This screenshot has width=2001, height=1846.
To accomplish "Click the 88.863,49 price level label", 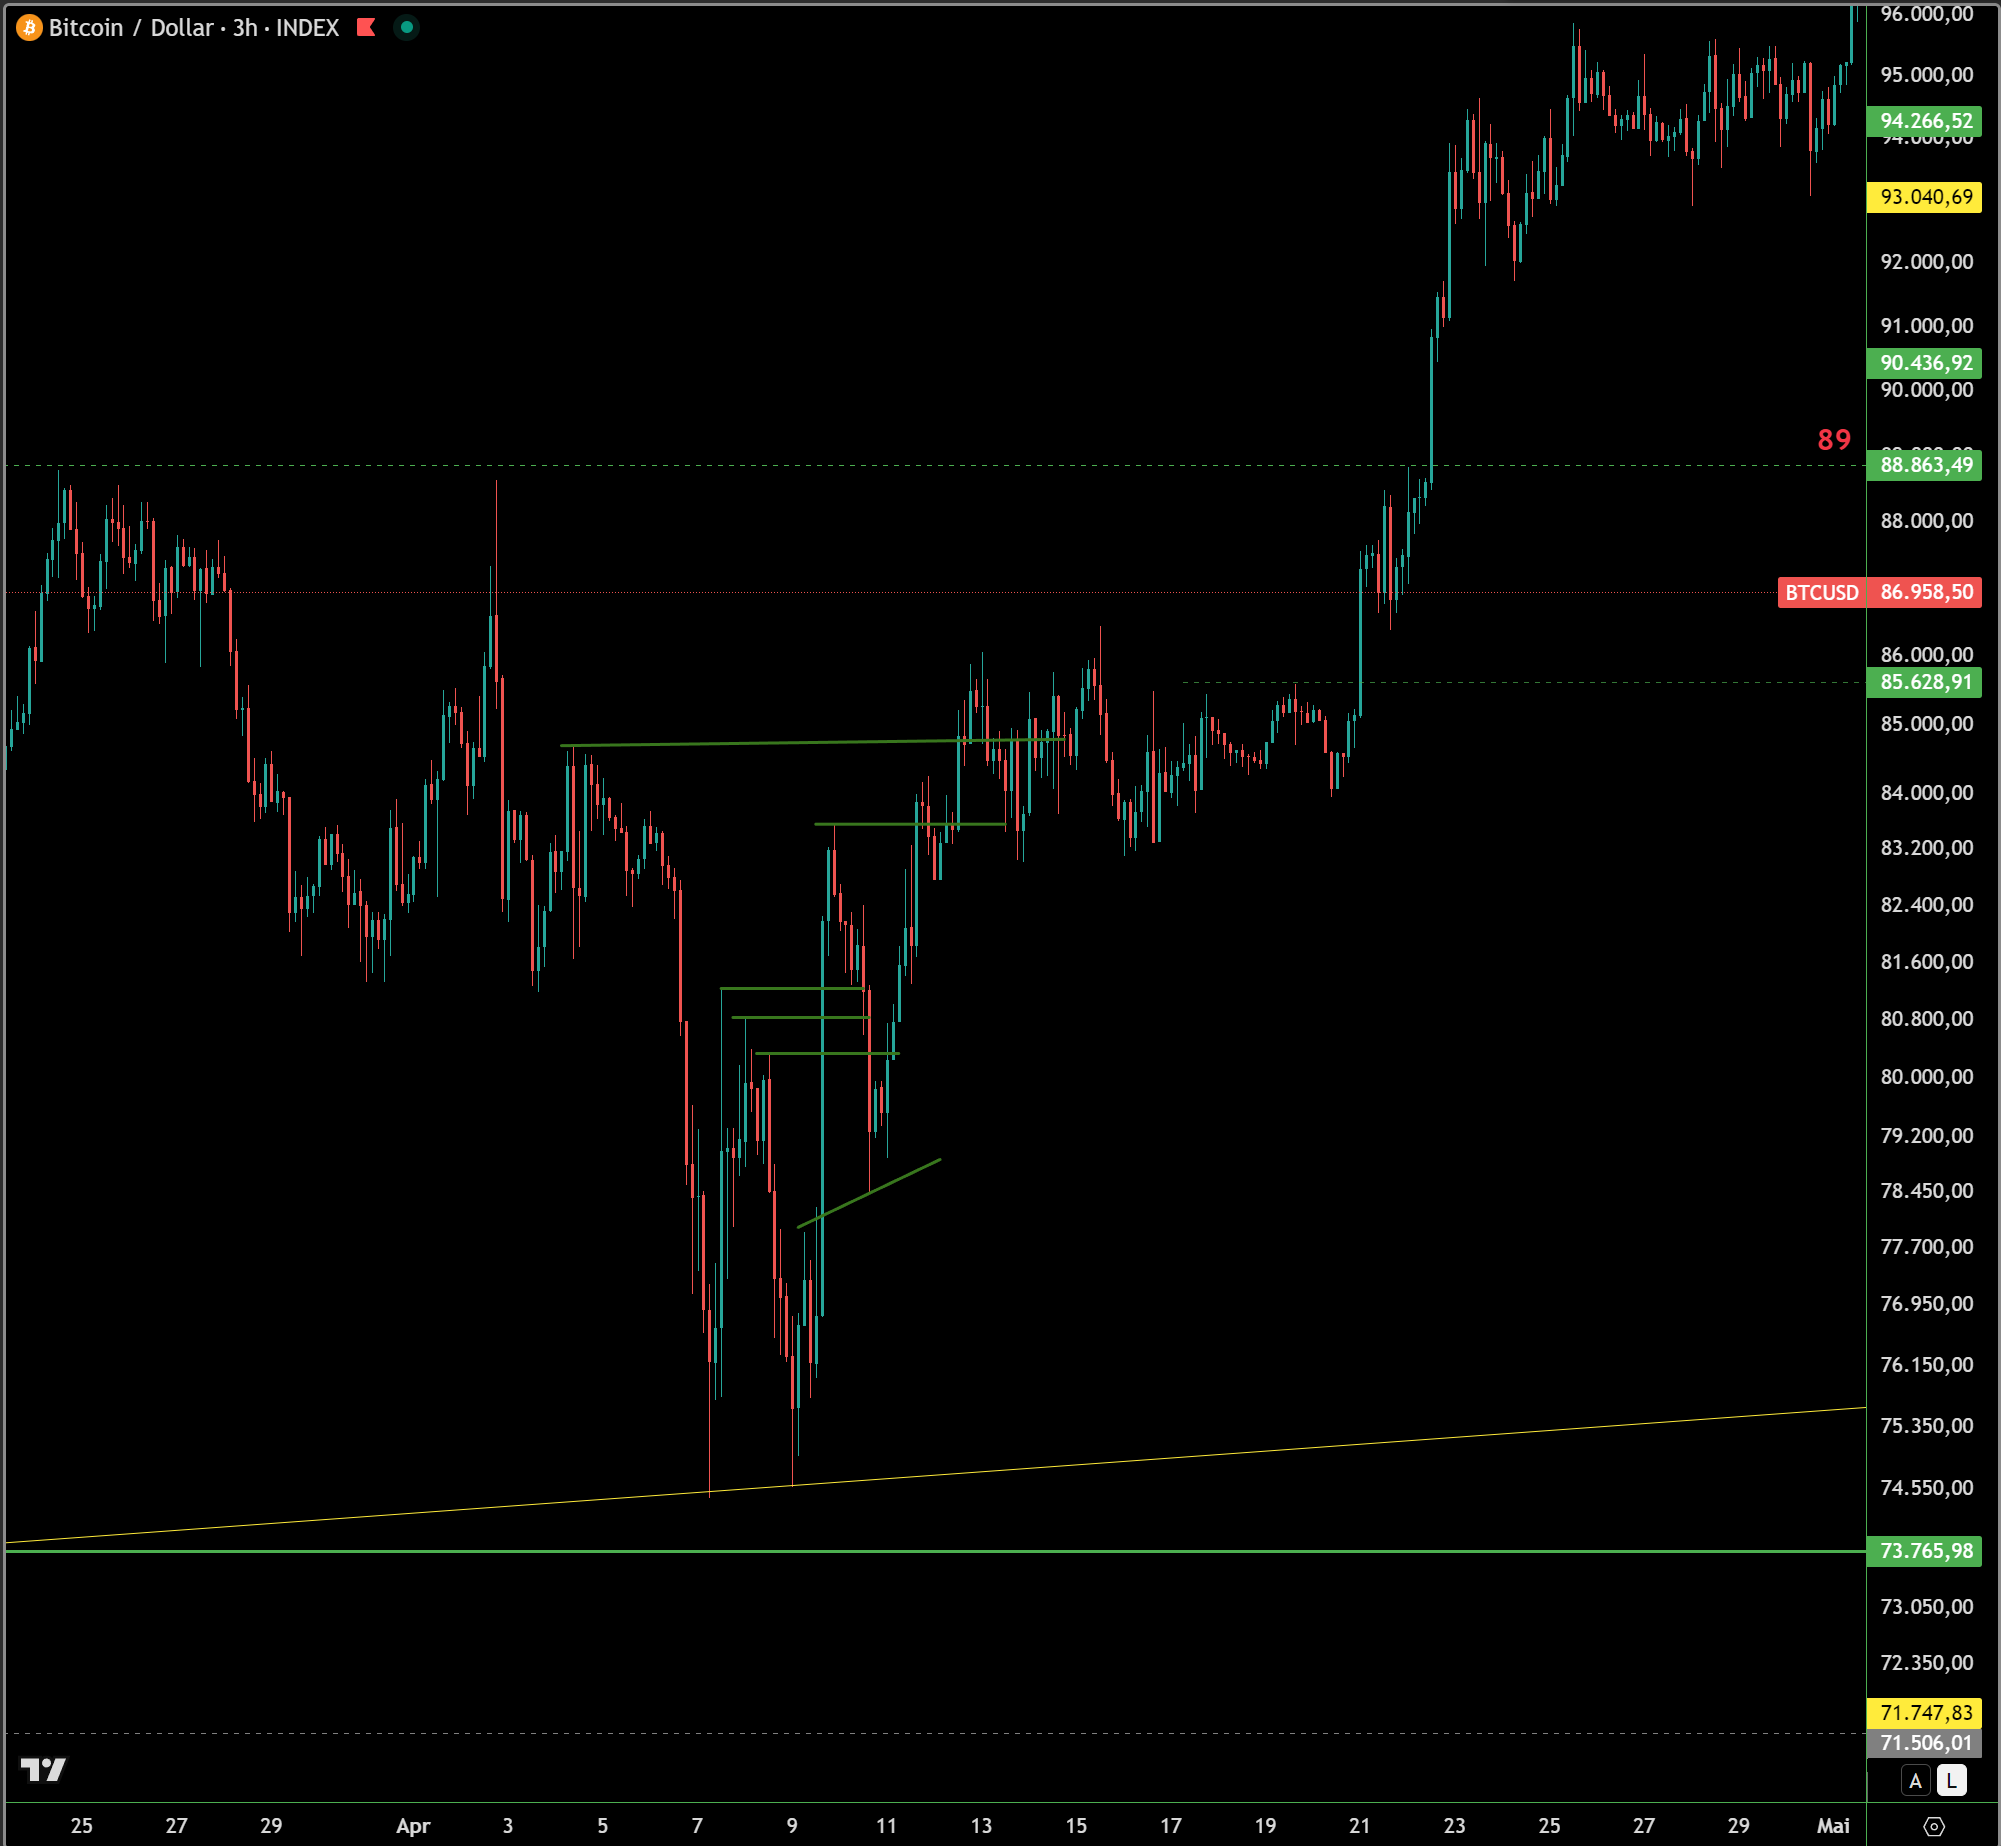I will [x=1925, y=464].
